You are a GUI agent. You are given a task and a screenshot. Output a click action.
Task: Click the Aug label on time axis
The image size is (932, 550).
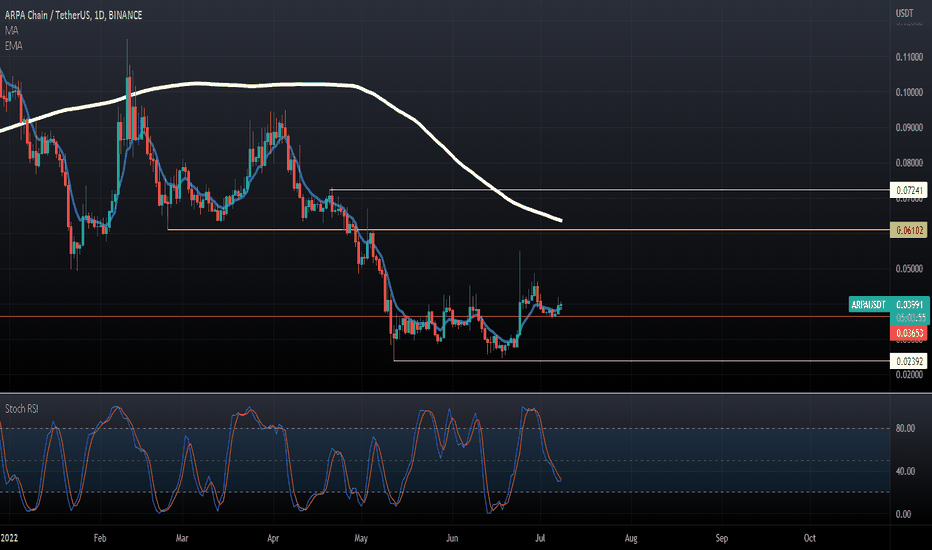[x=631, y=538]
